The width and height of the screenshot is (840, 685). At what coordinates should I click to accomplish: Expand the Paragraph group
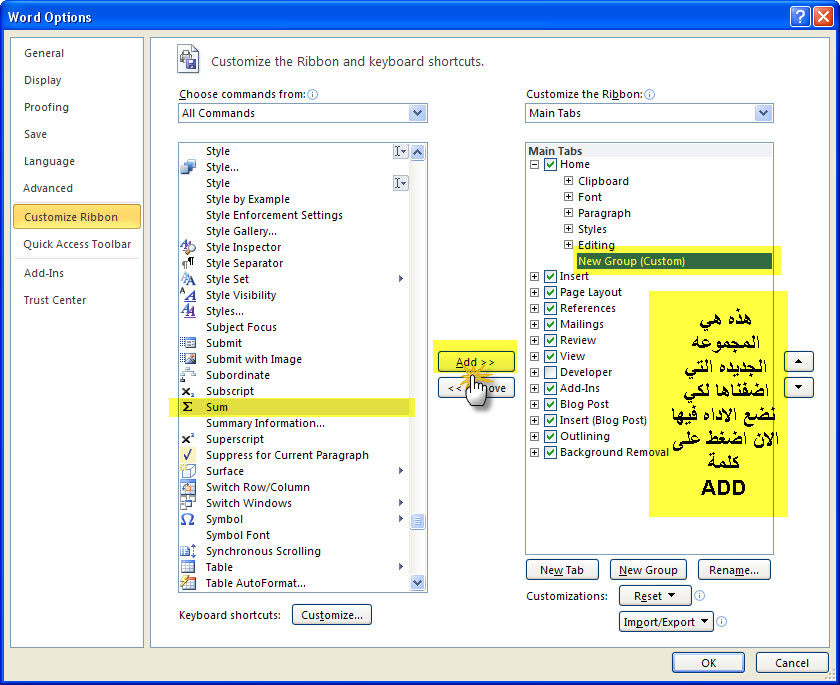(568, 213)
